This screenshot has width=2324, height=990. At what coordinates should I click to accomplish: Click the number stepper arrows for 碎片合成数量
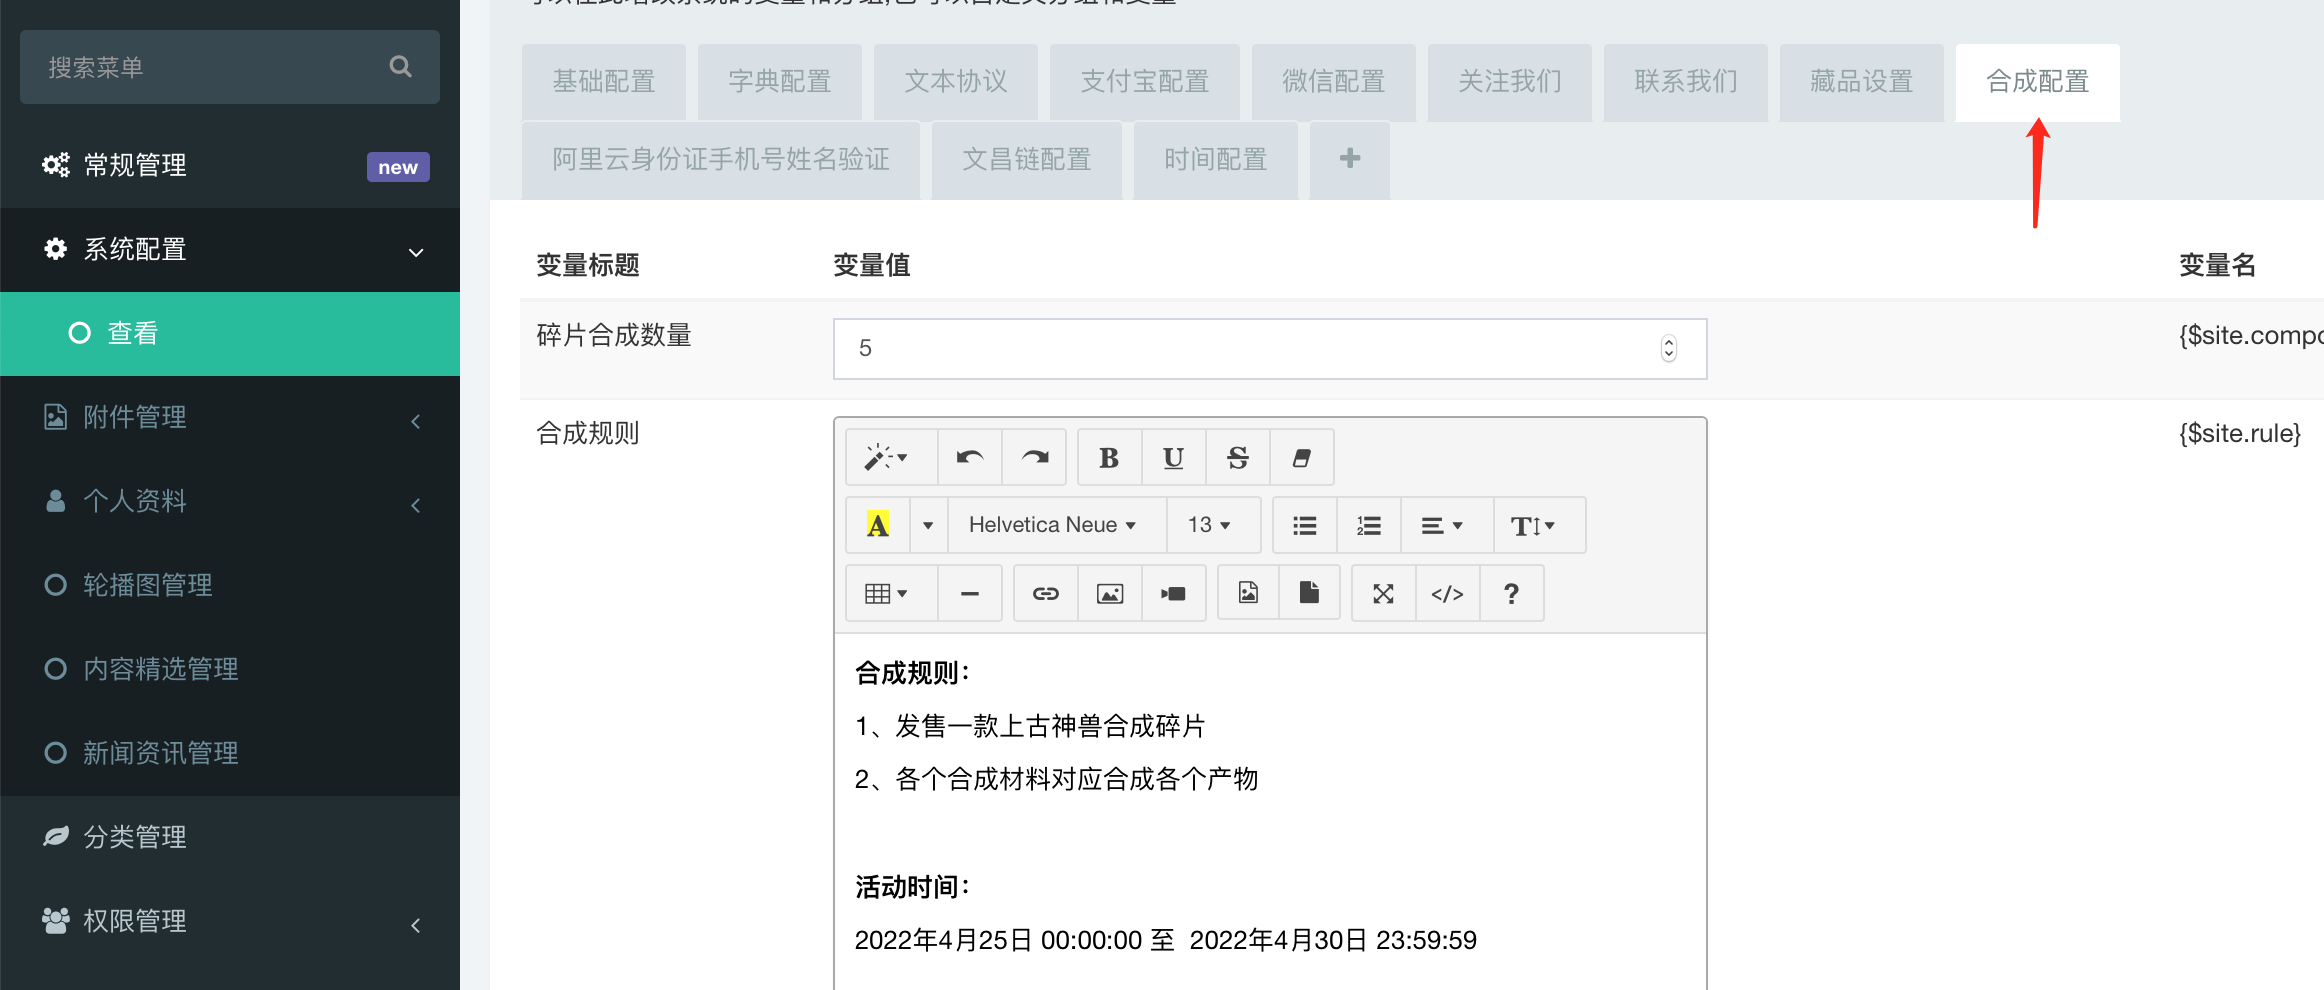tap(1669, 349)
